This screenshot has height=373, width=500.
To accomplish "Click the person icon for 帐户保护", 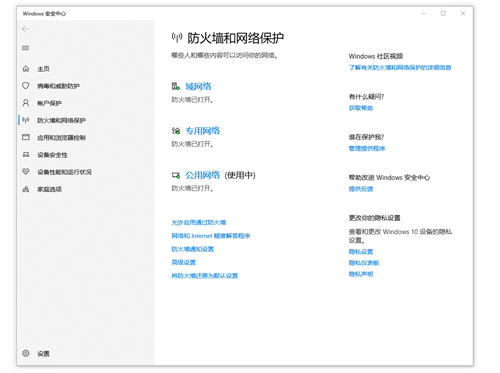I will tap(26, 103).
